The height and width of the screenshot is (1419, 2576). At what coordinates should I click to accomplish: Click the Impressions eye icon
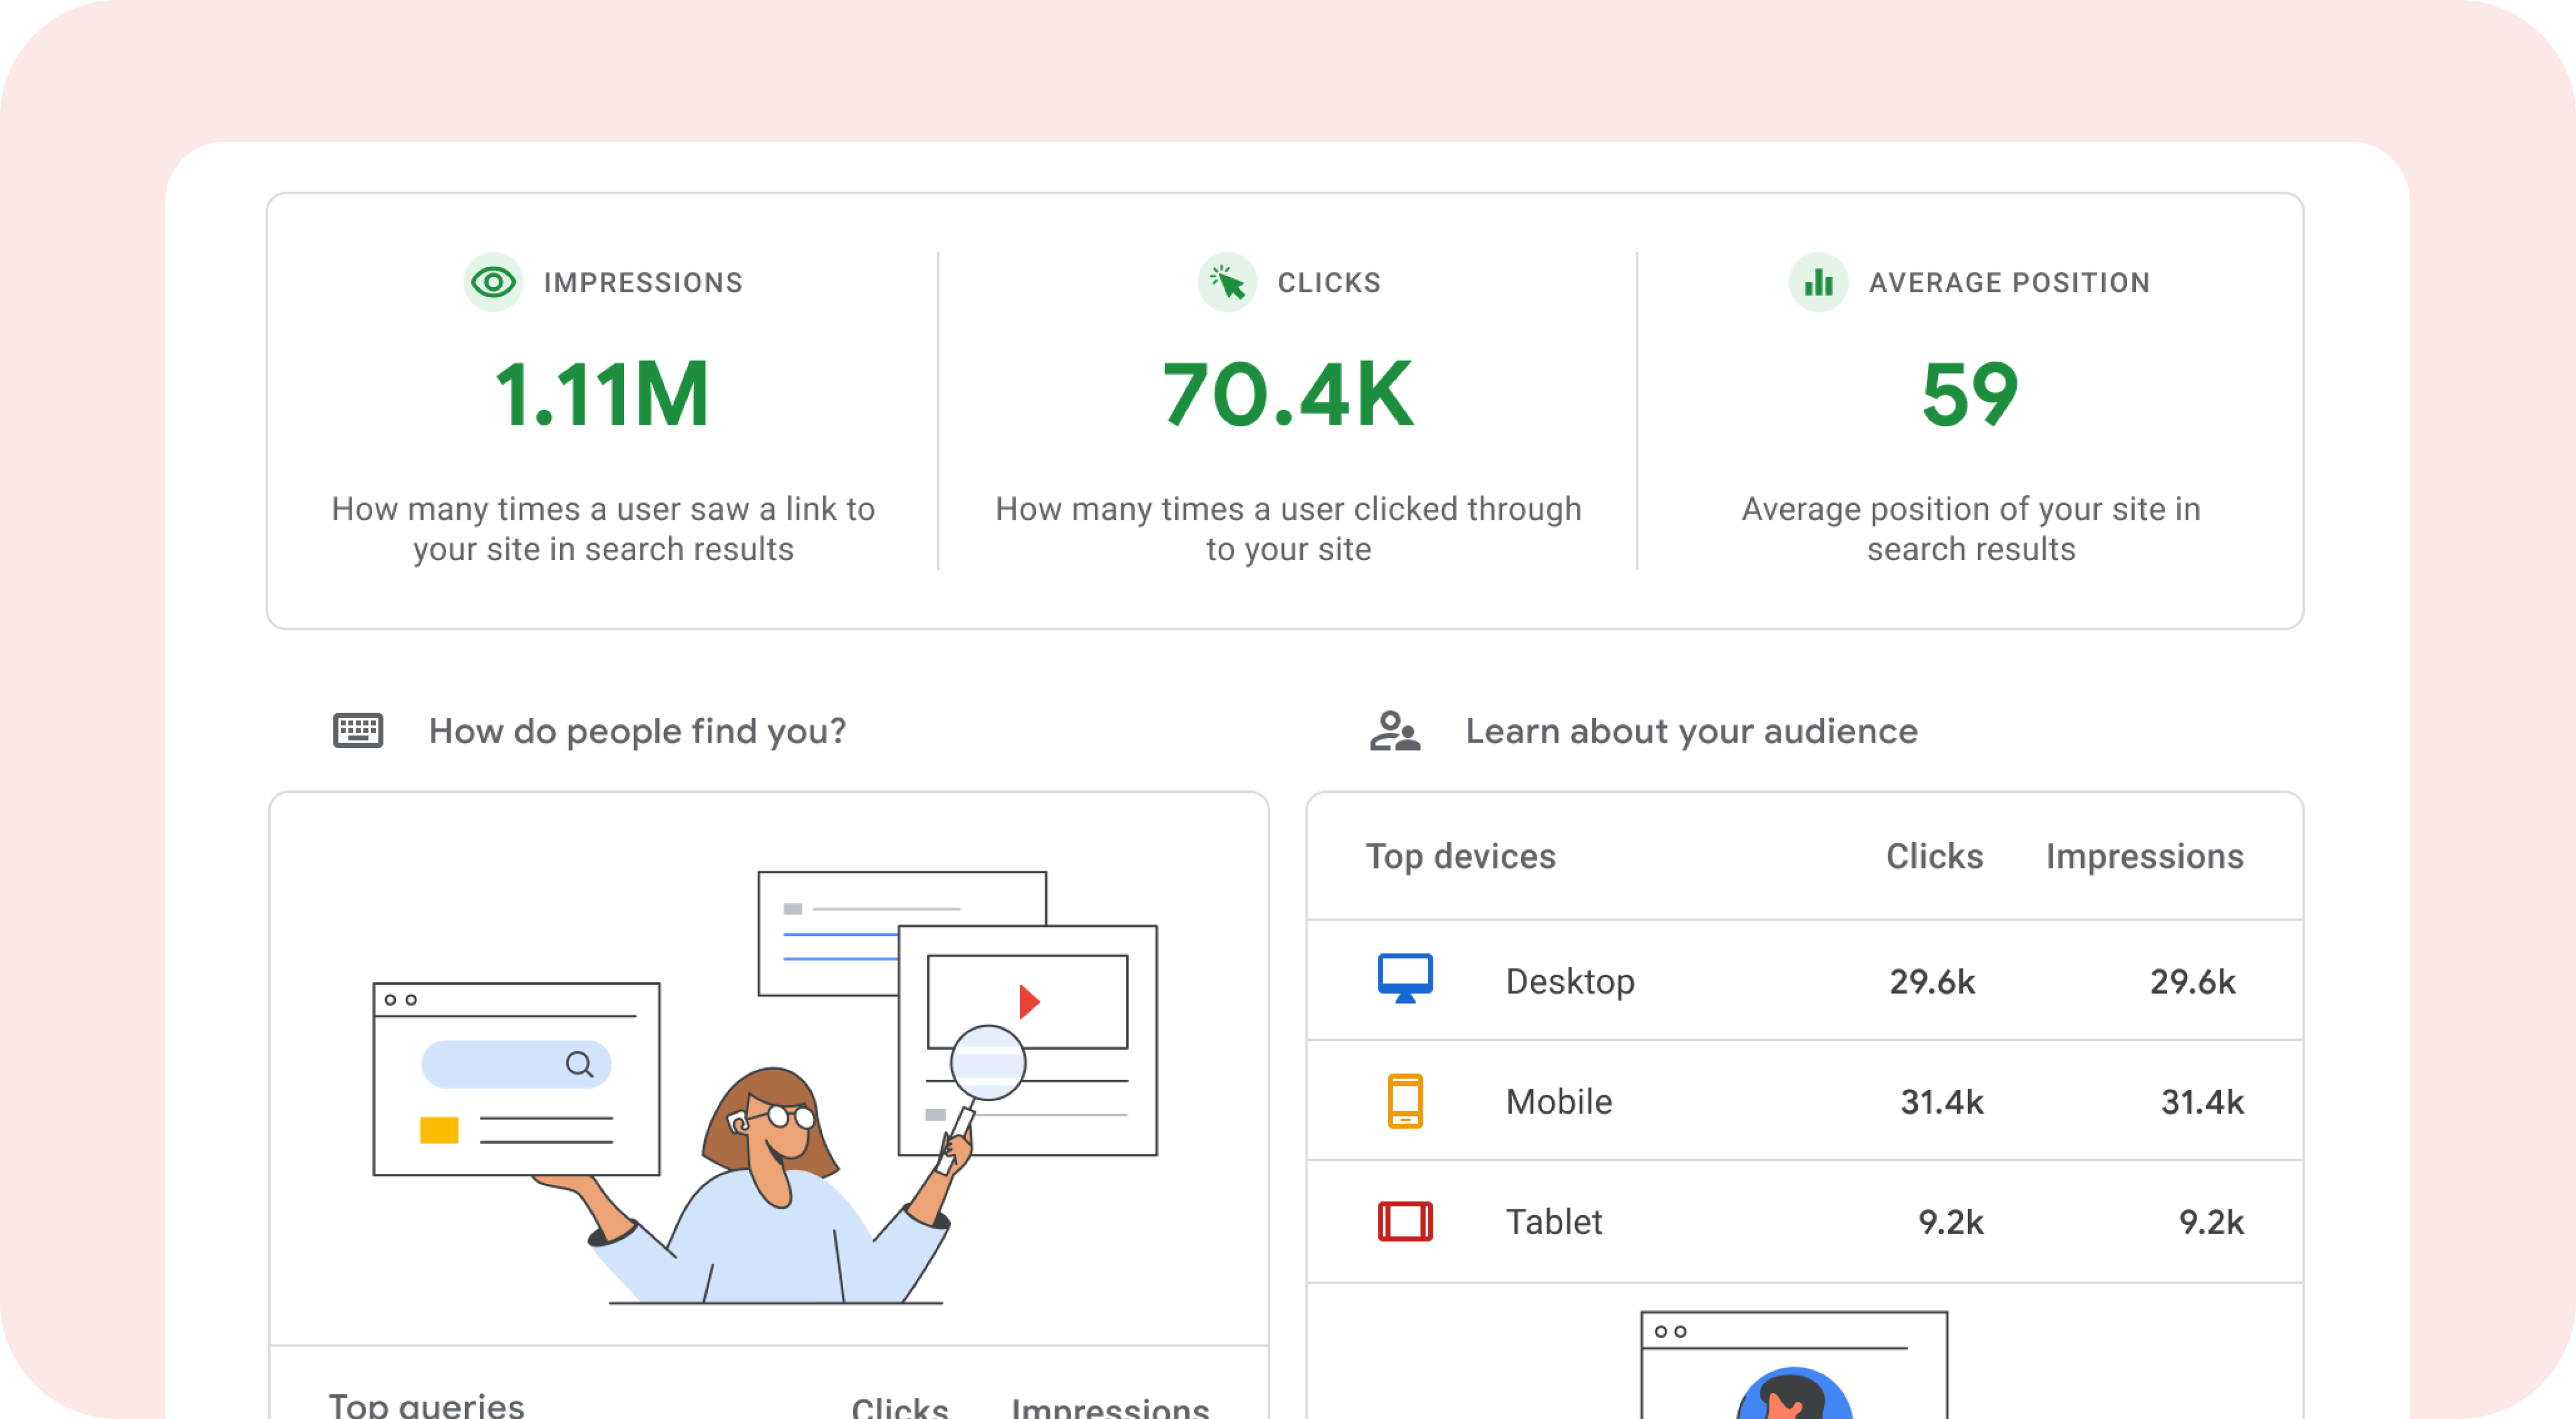tap(493, 282)
